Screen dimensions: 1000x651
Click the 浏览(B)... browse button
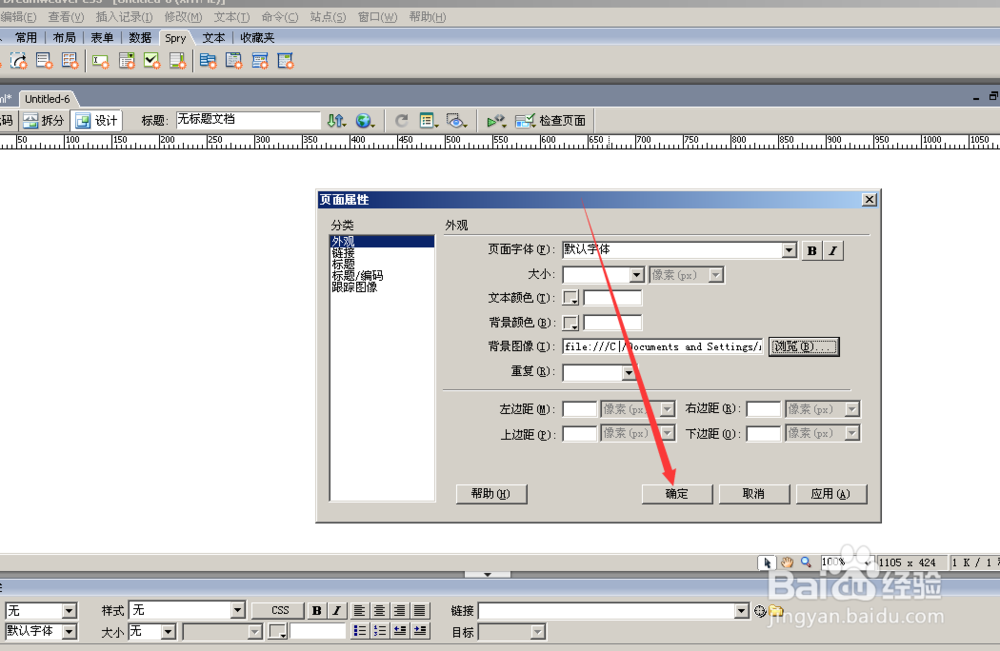(x=804, y=346)
